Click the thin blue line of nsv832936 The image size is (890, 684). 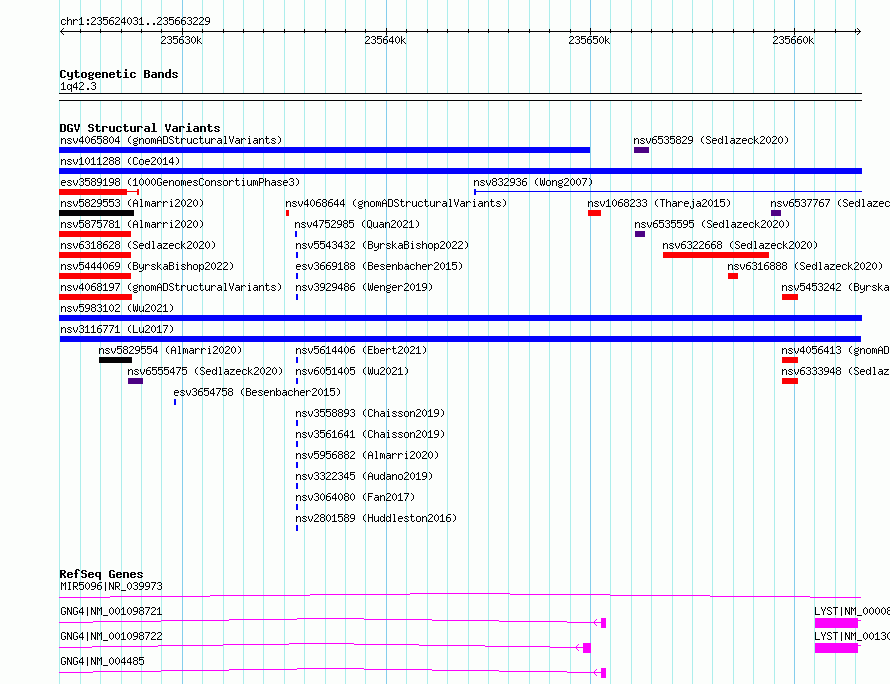coord(668,192)
